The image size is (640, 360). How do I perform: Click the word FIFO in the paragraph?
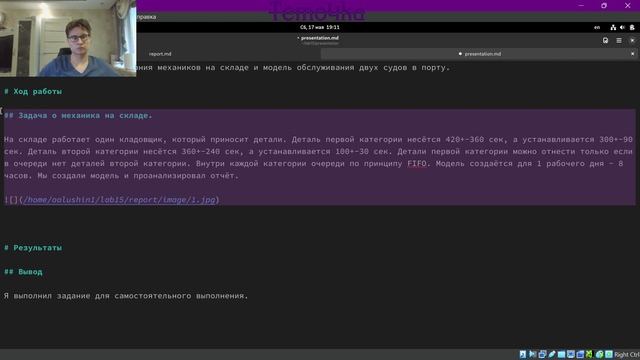417,164
